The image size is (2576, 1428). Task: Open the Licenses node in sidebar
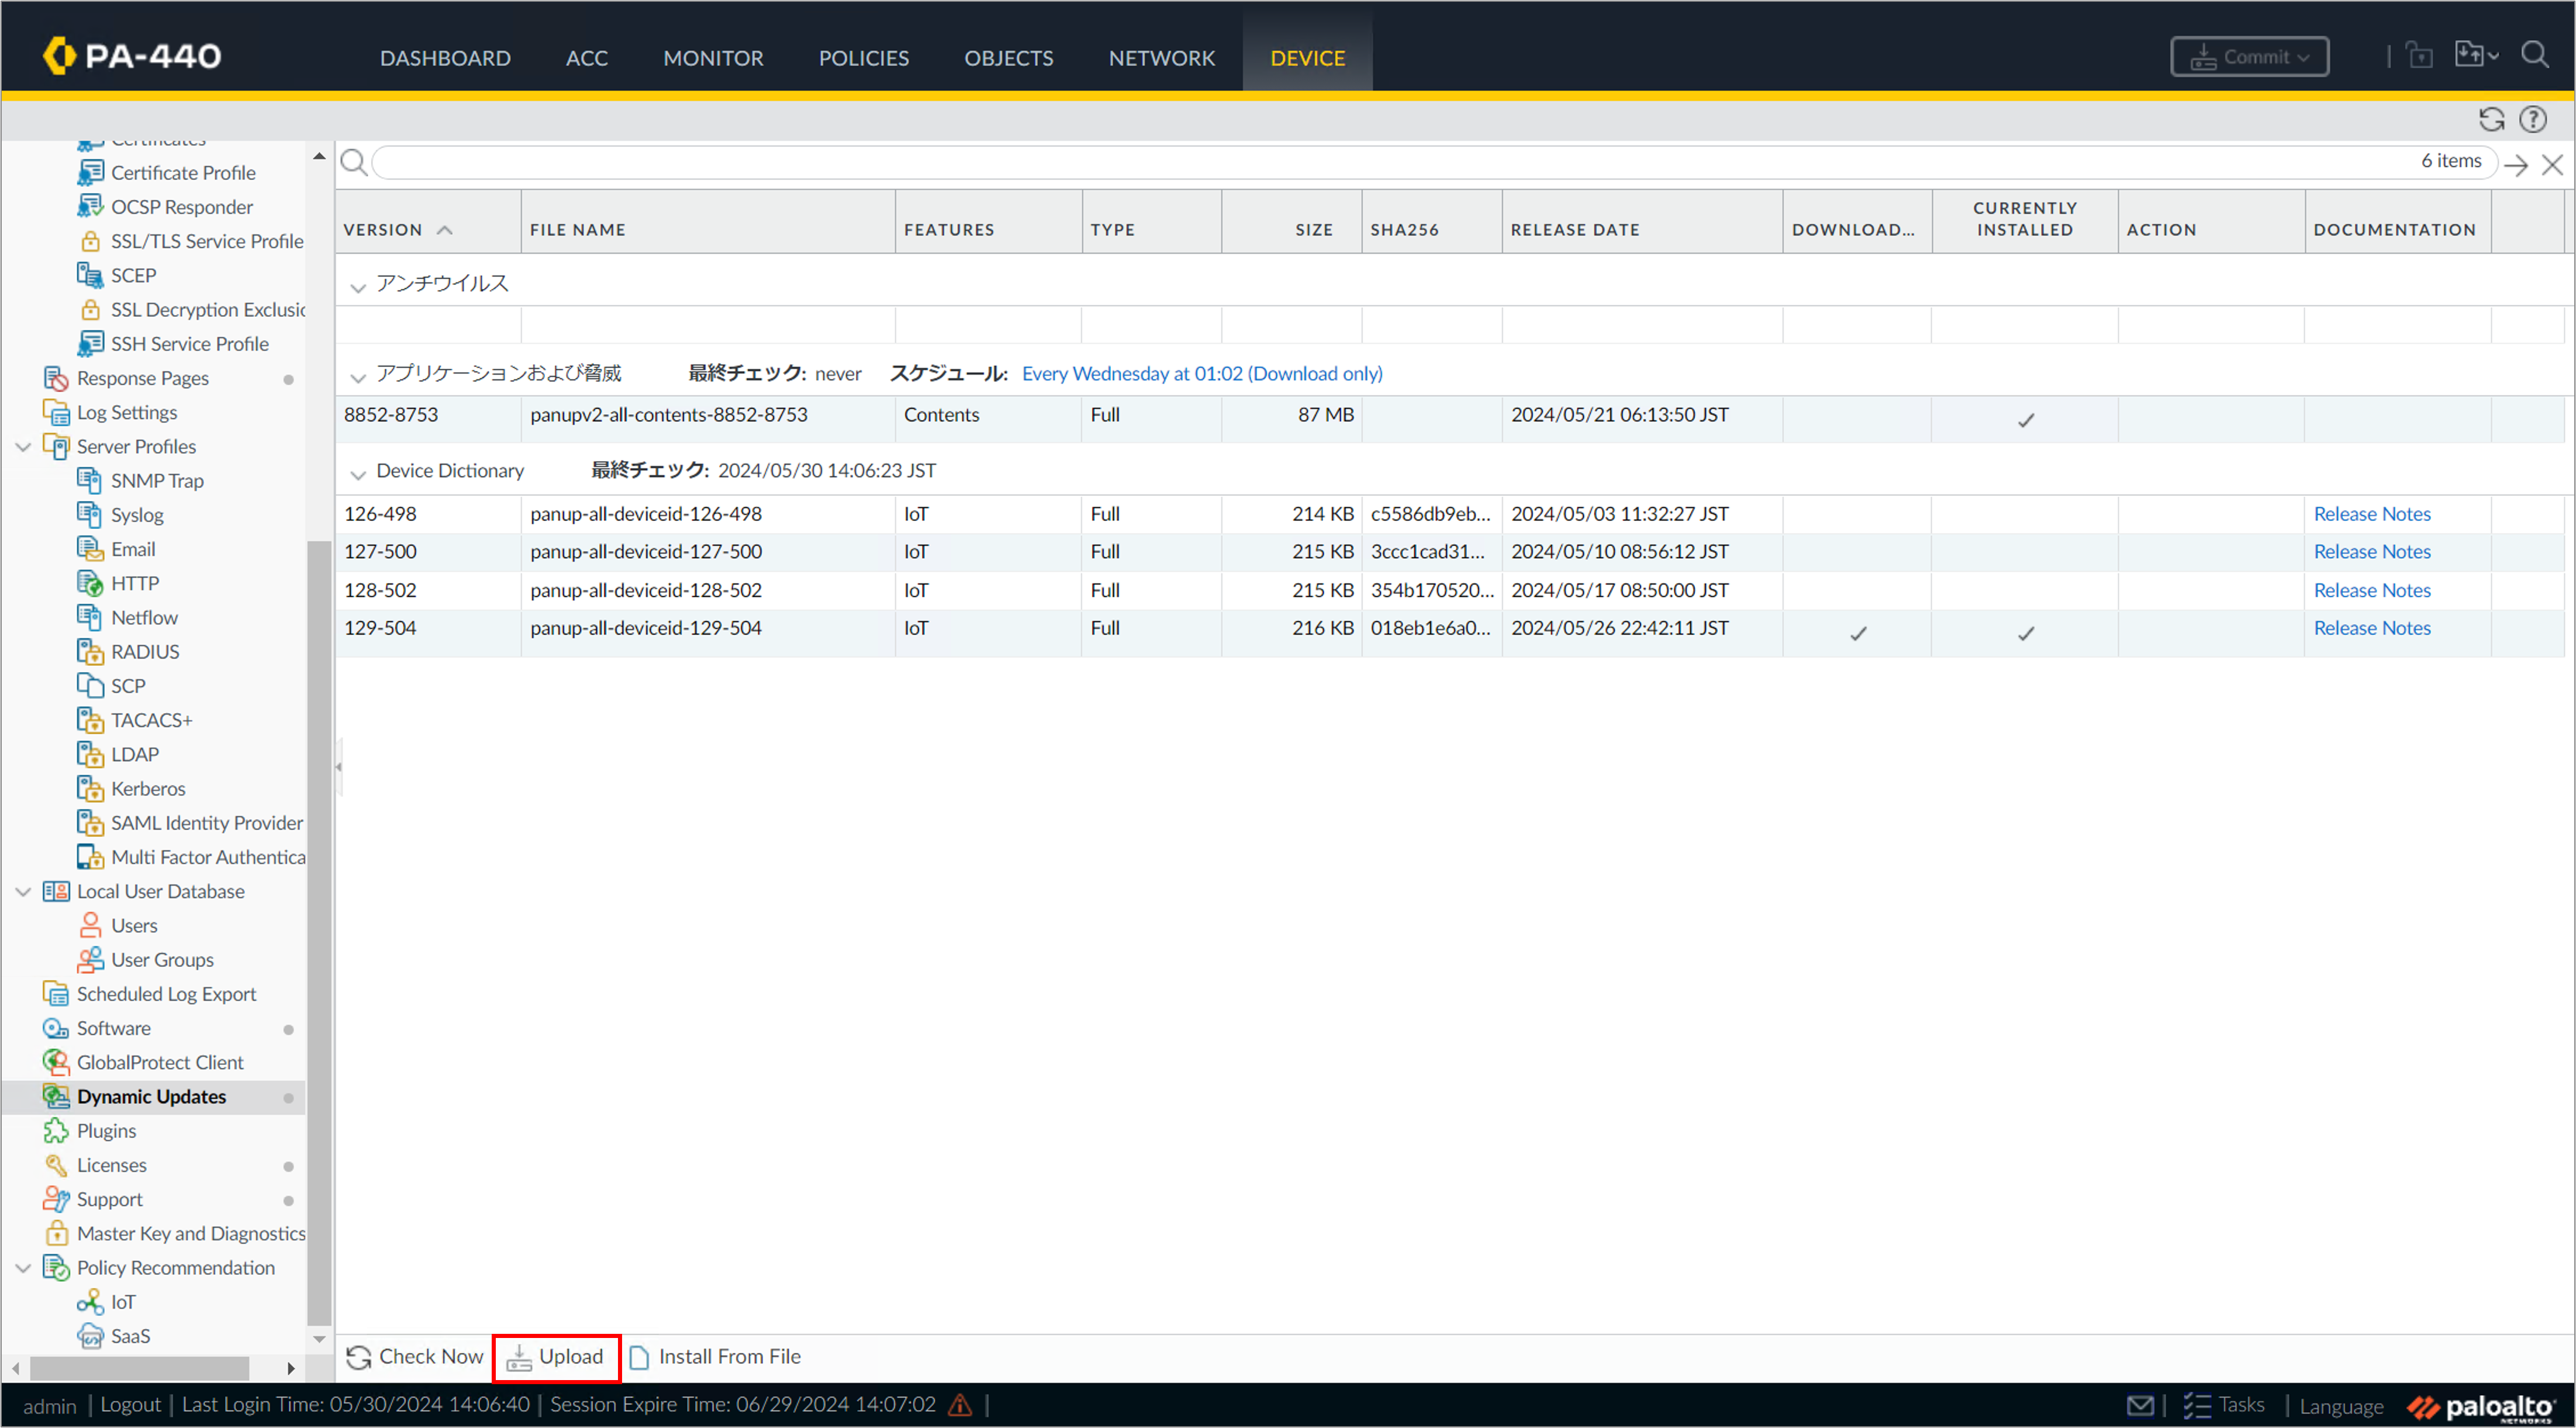click(x=111, y=1165)
